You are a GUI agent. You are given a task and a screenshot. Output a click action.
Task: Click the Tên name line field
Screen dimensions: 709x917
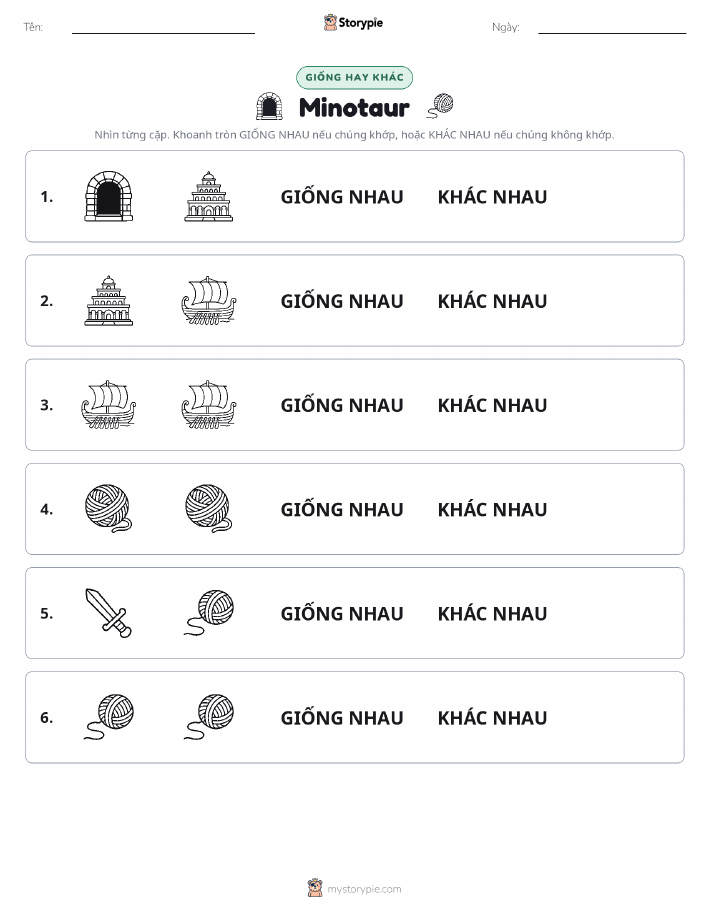pyautogui.click(x=163, y=28)
